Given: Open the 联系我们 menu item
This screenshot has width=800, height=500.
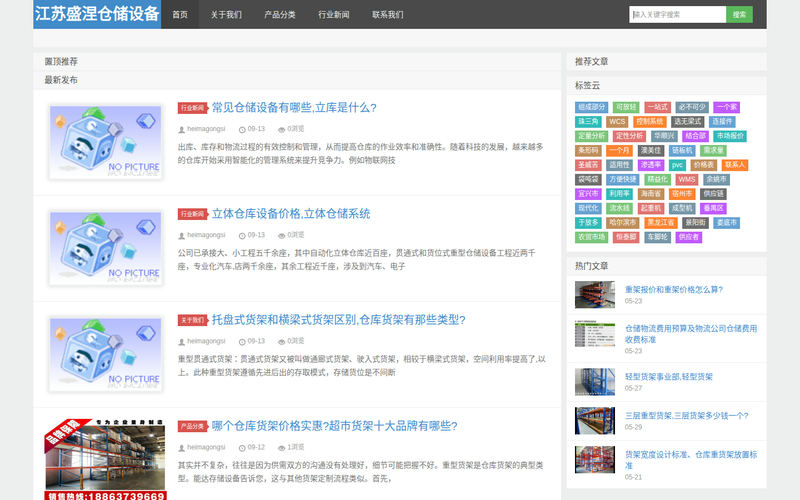Looking at the screenshot, I should coord(388,14).
